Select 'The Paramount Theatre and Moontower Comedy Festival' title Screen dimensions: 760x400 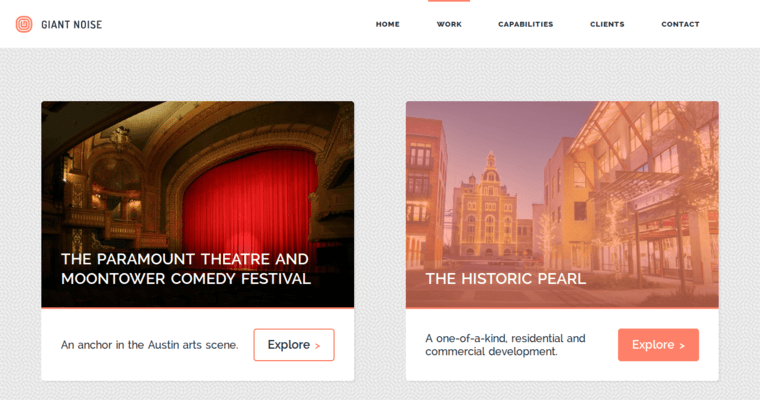tap(186, 269)
